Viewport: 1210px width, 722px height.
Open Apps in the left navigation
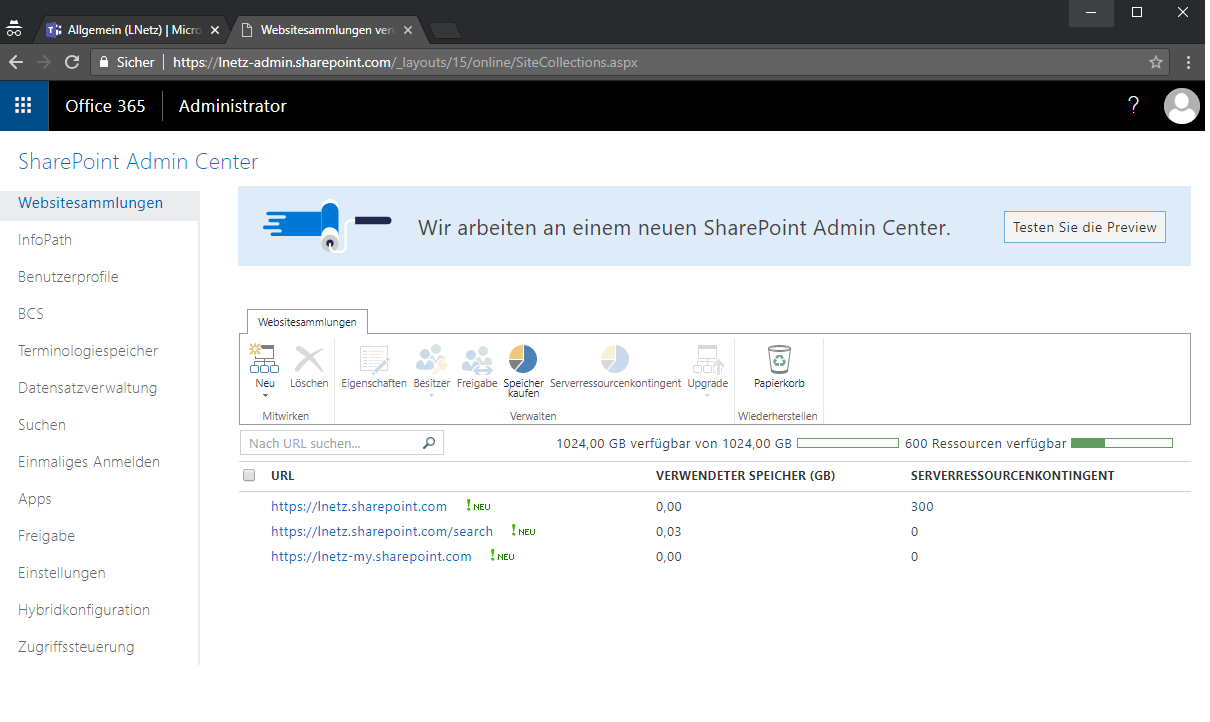(x=35, y=499)
